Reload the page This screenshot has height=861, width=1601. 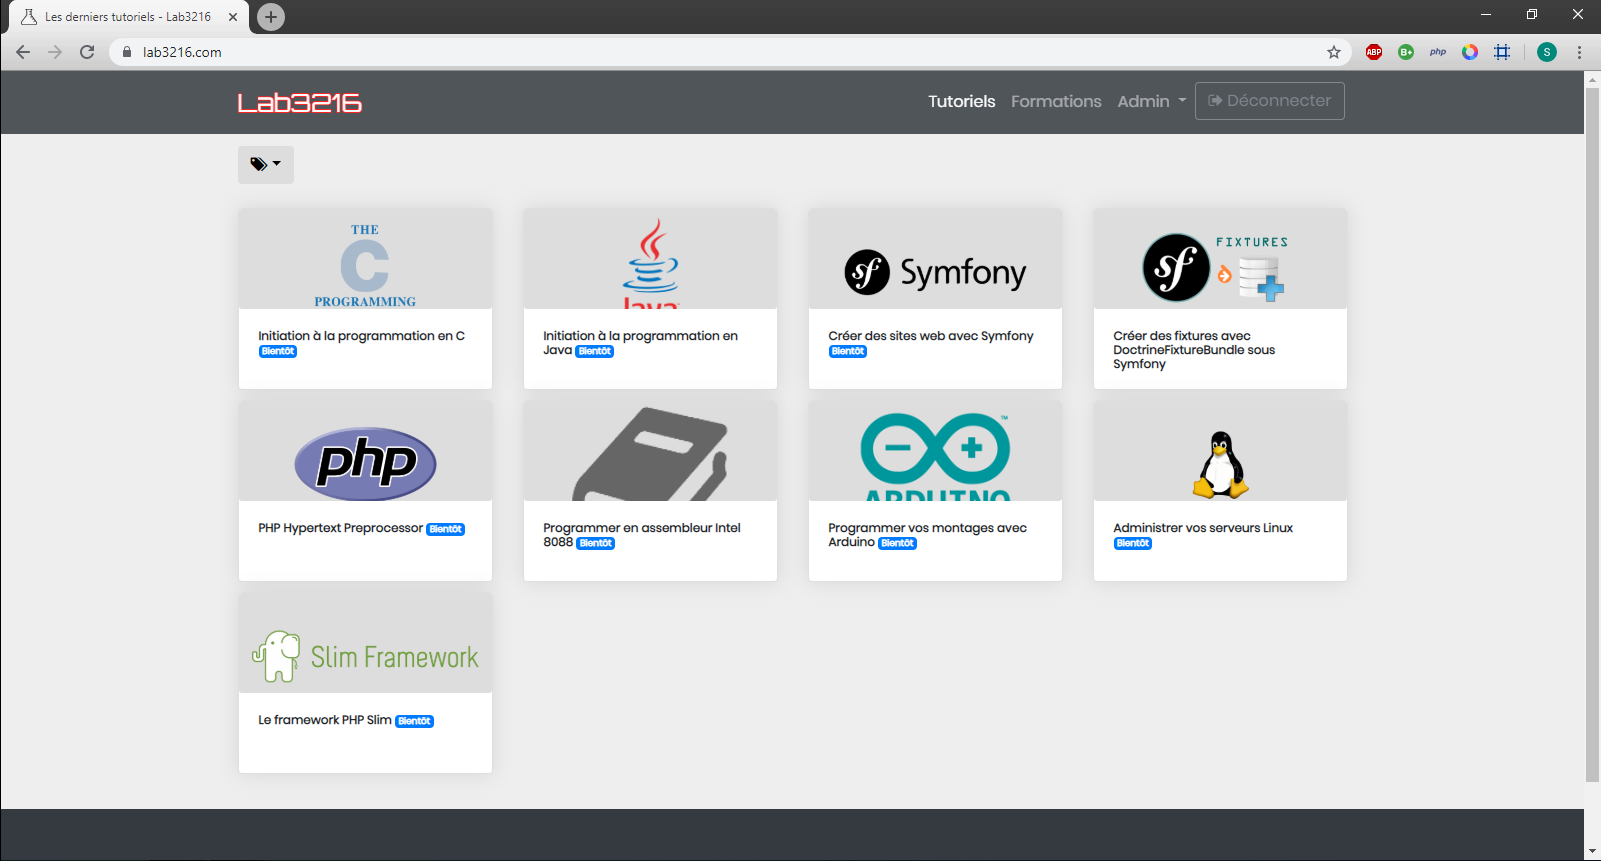point(87,52)
